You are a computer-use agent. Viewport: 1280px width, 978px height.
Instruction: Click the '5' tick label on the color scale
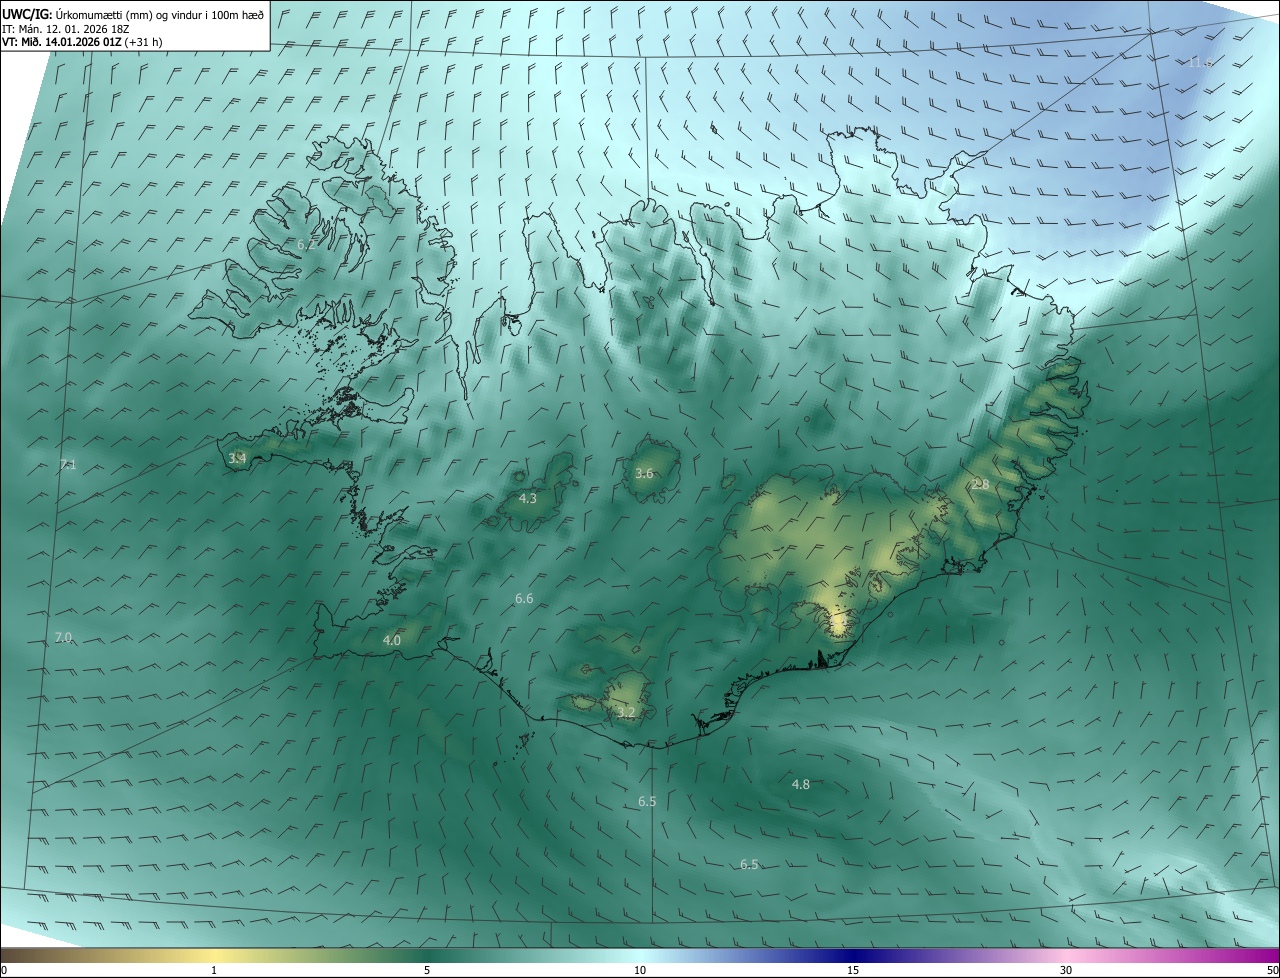(x=427, y=970)
